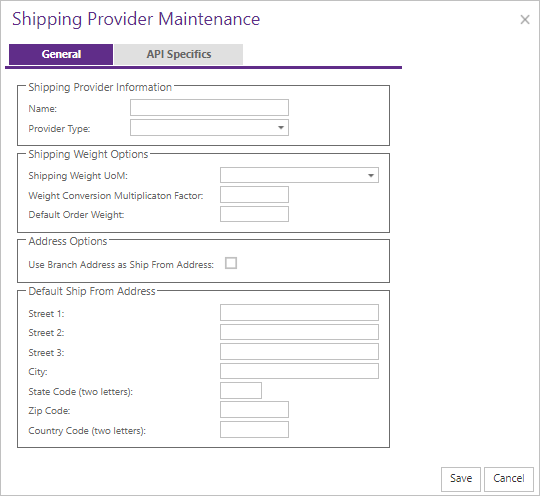Screen dimensions: 540x496
Task: Click the Country Code input field
Action: pos(255,430)
